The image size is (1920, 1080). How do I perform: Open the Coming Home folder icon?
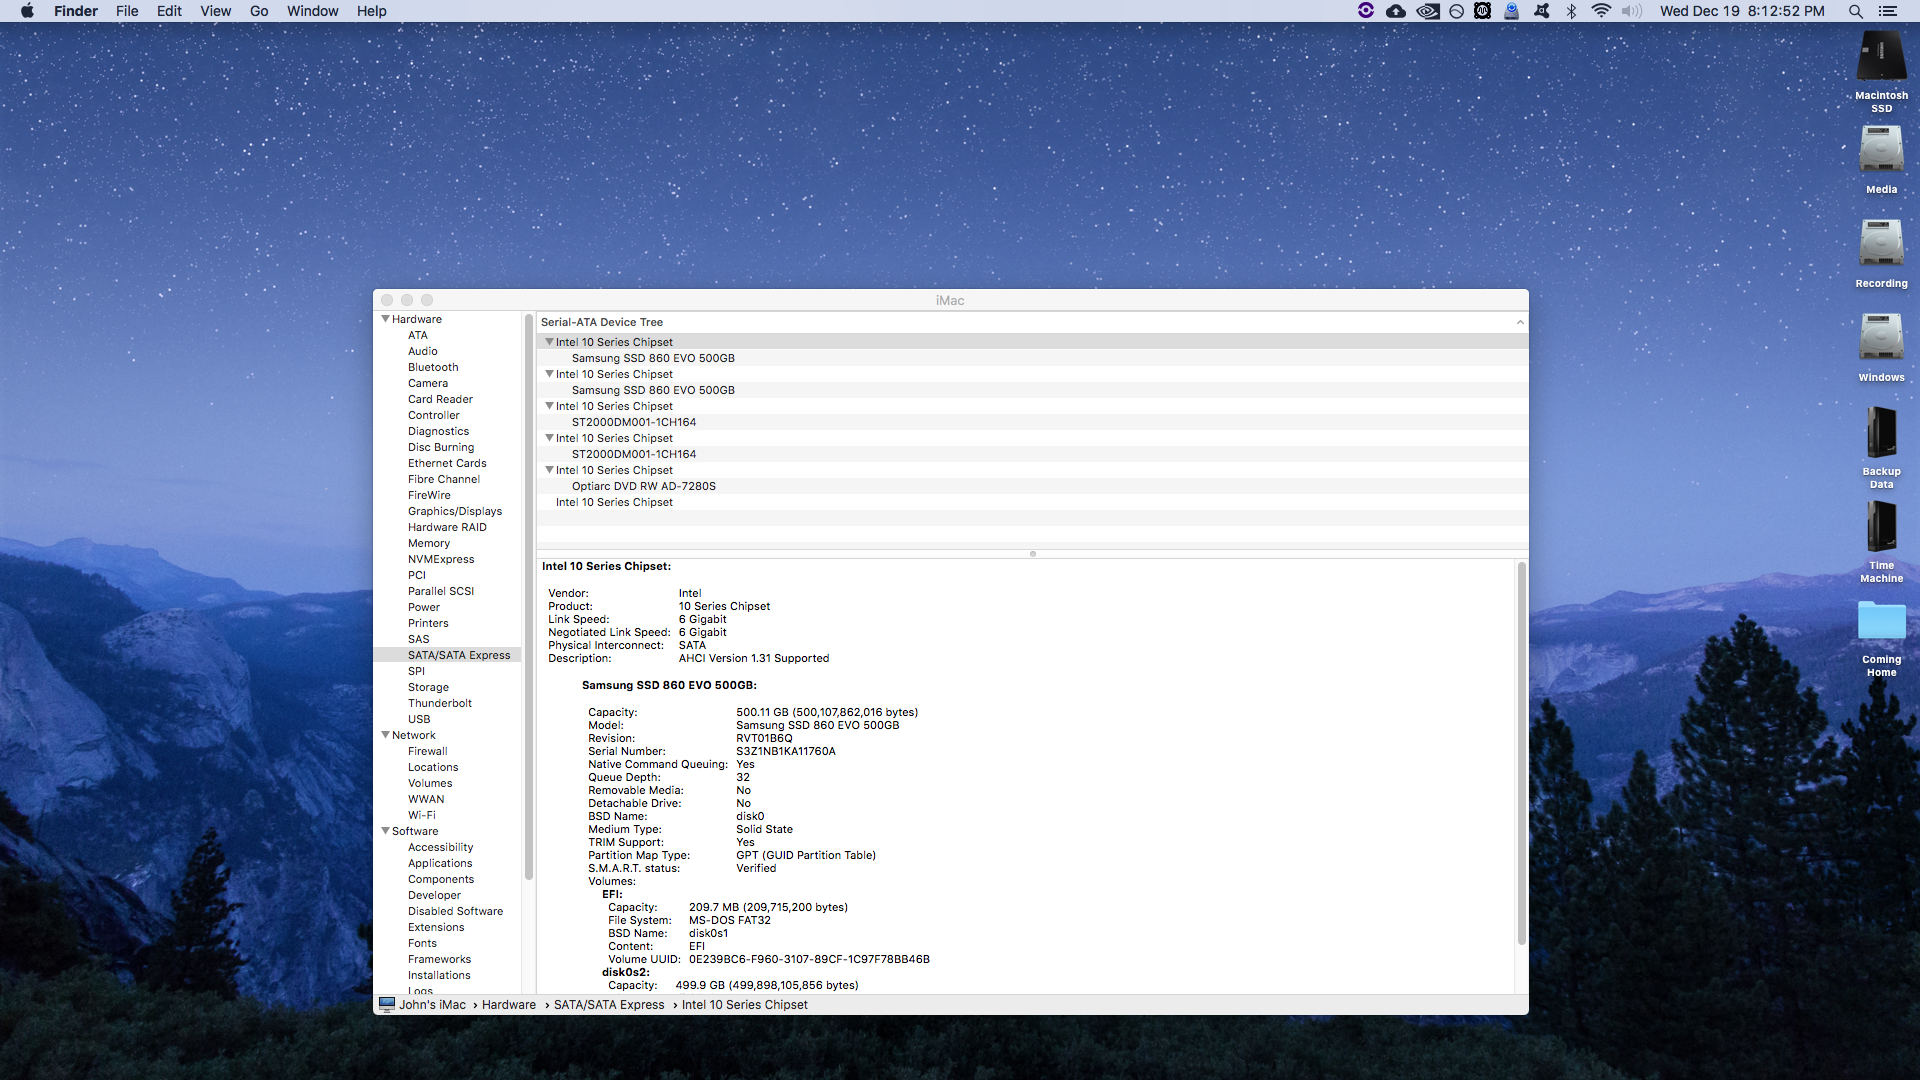tap(1881, 621)
